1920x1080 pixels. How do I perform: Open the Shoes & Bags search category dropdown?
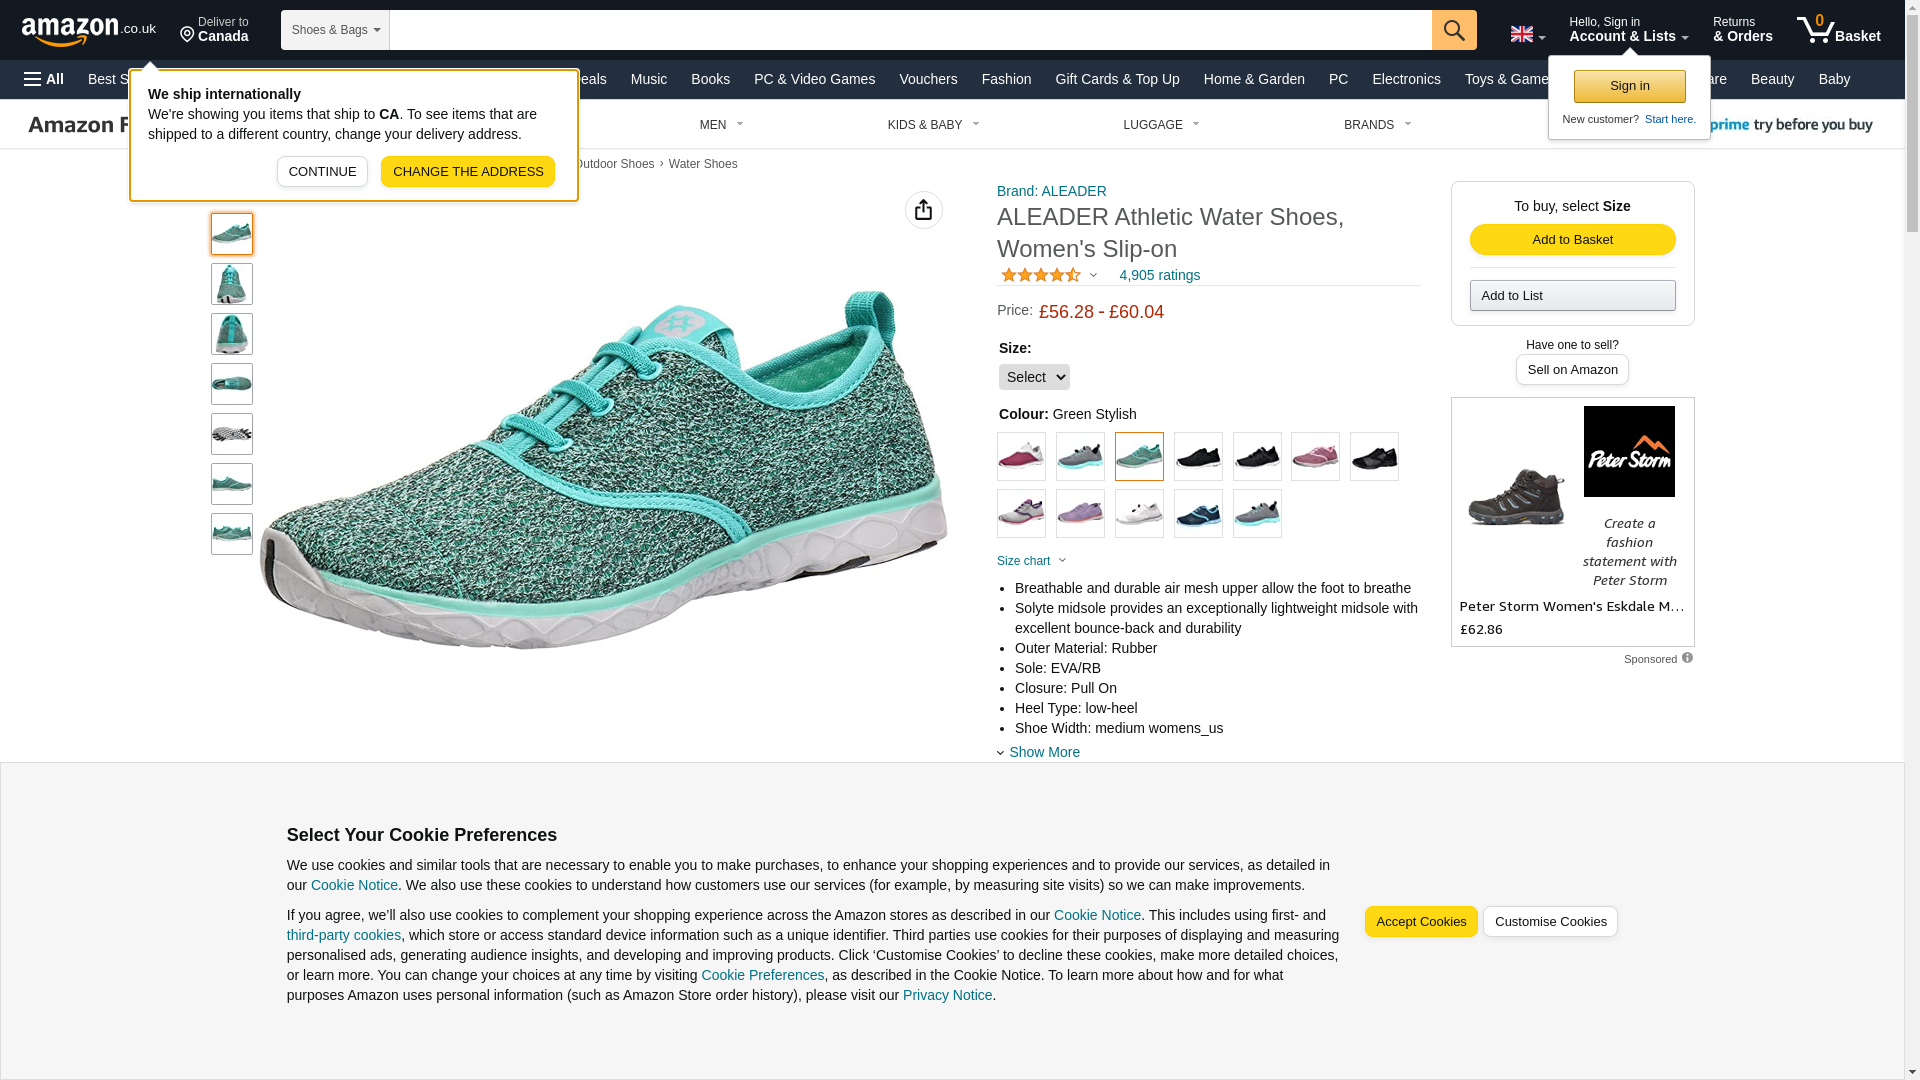[x=335, y=30]
